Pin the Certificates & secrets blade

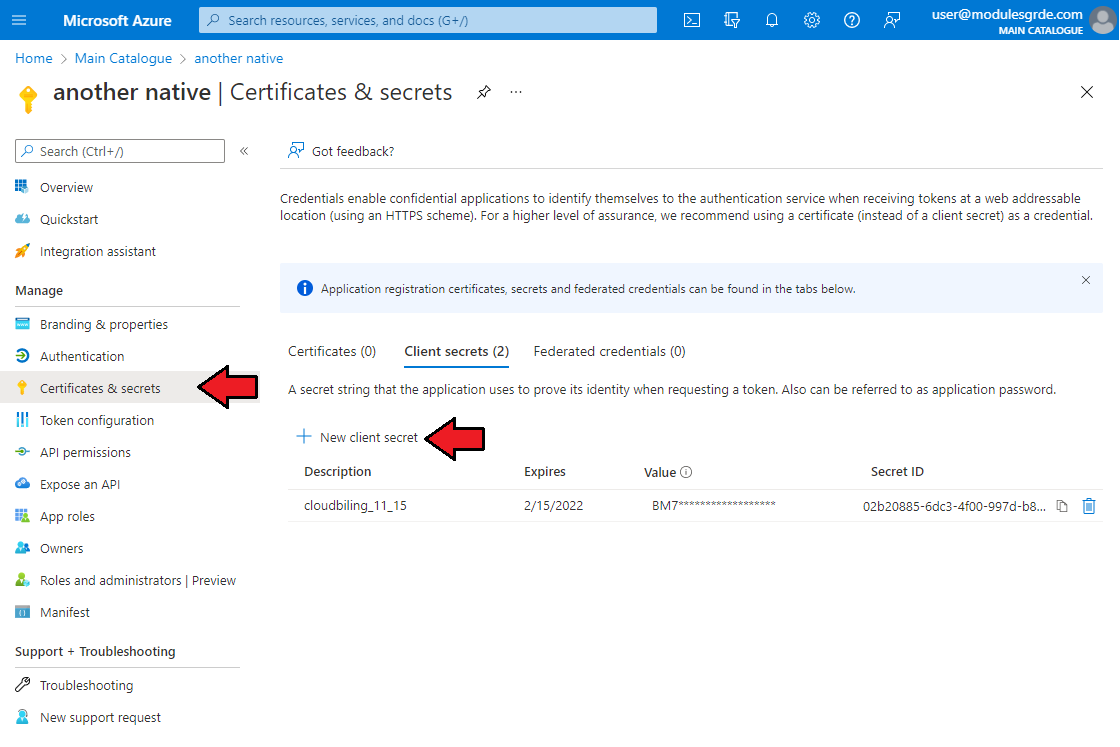[x=484, y=92]
